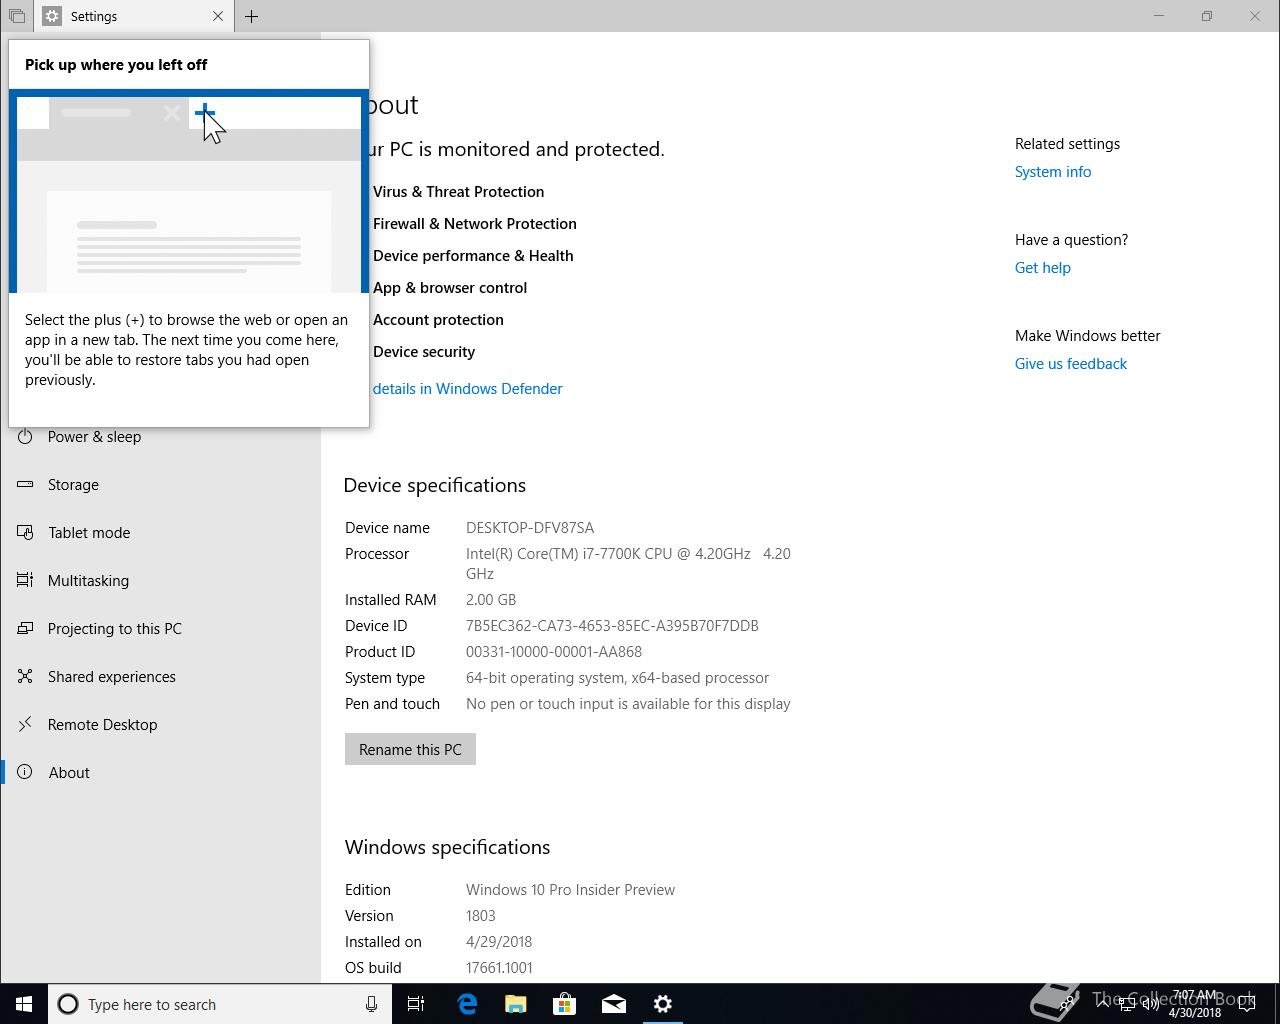Open Storage settings
This screenshot has height=1024, width=1280.
click(73, 484)
